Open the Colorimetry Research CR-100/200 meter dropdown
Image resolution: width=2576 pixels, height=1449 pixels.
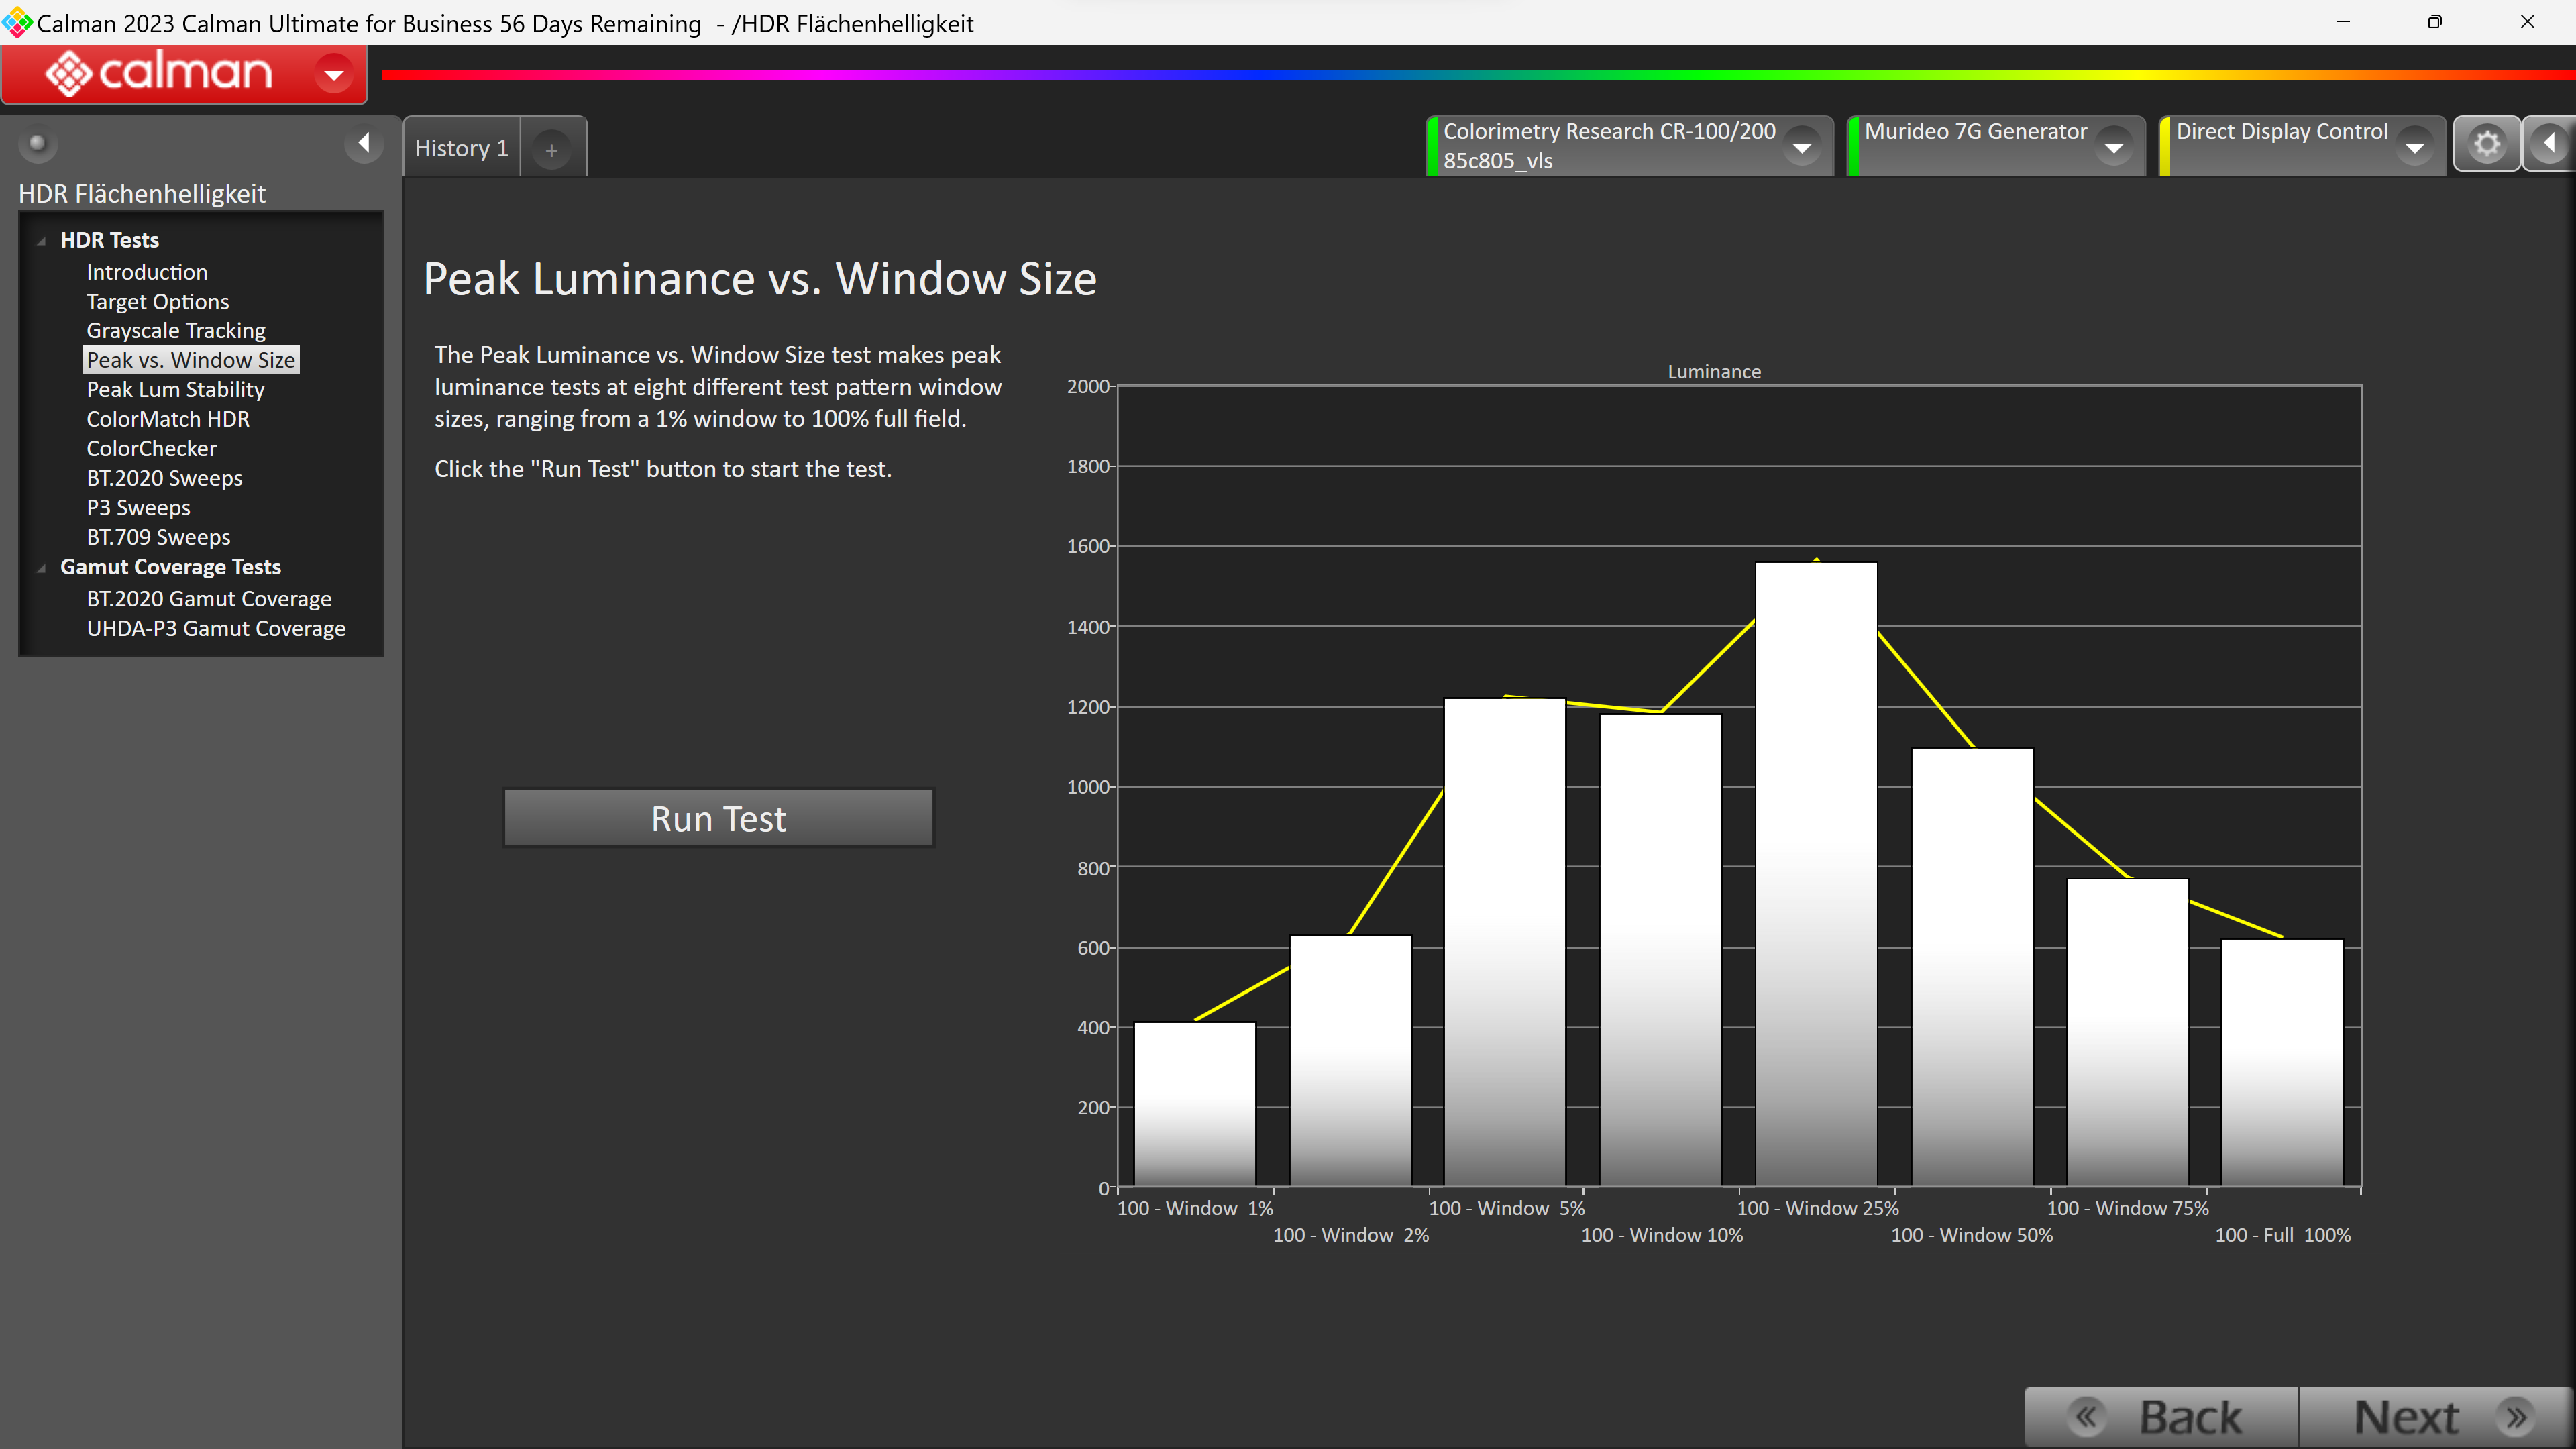(x=1802, y=147)
